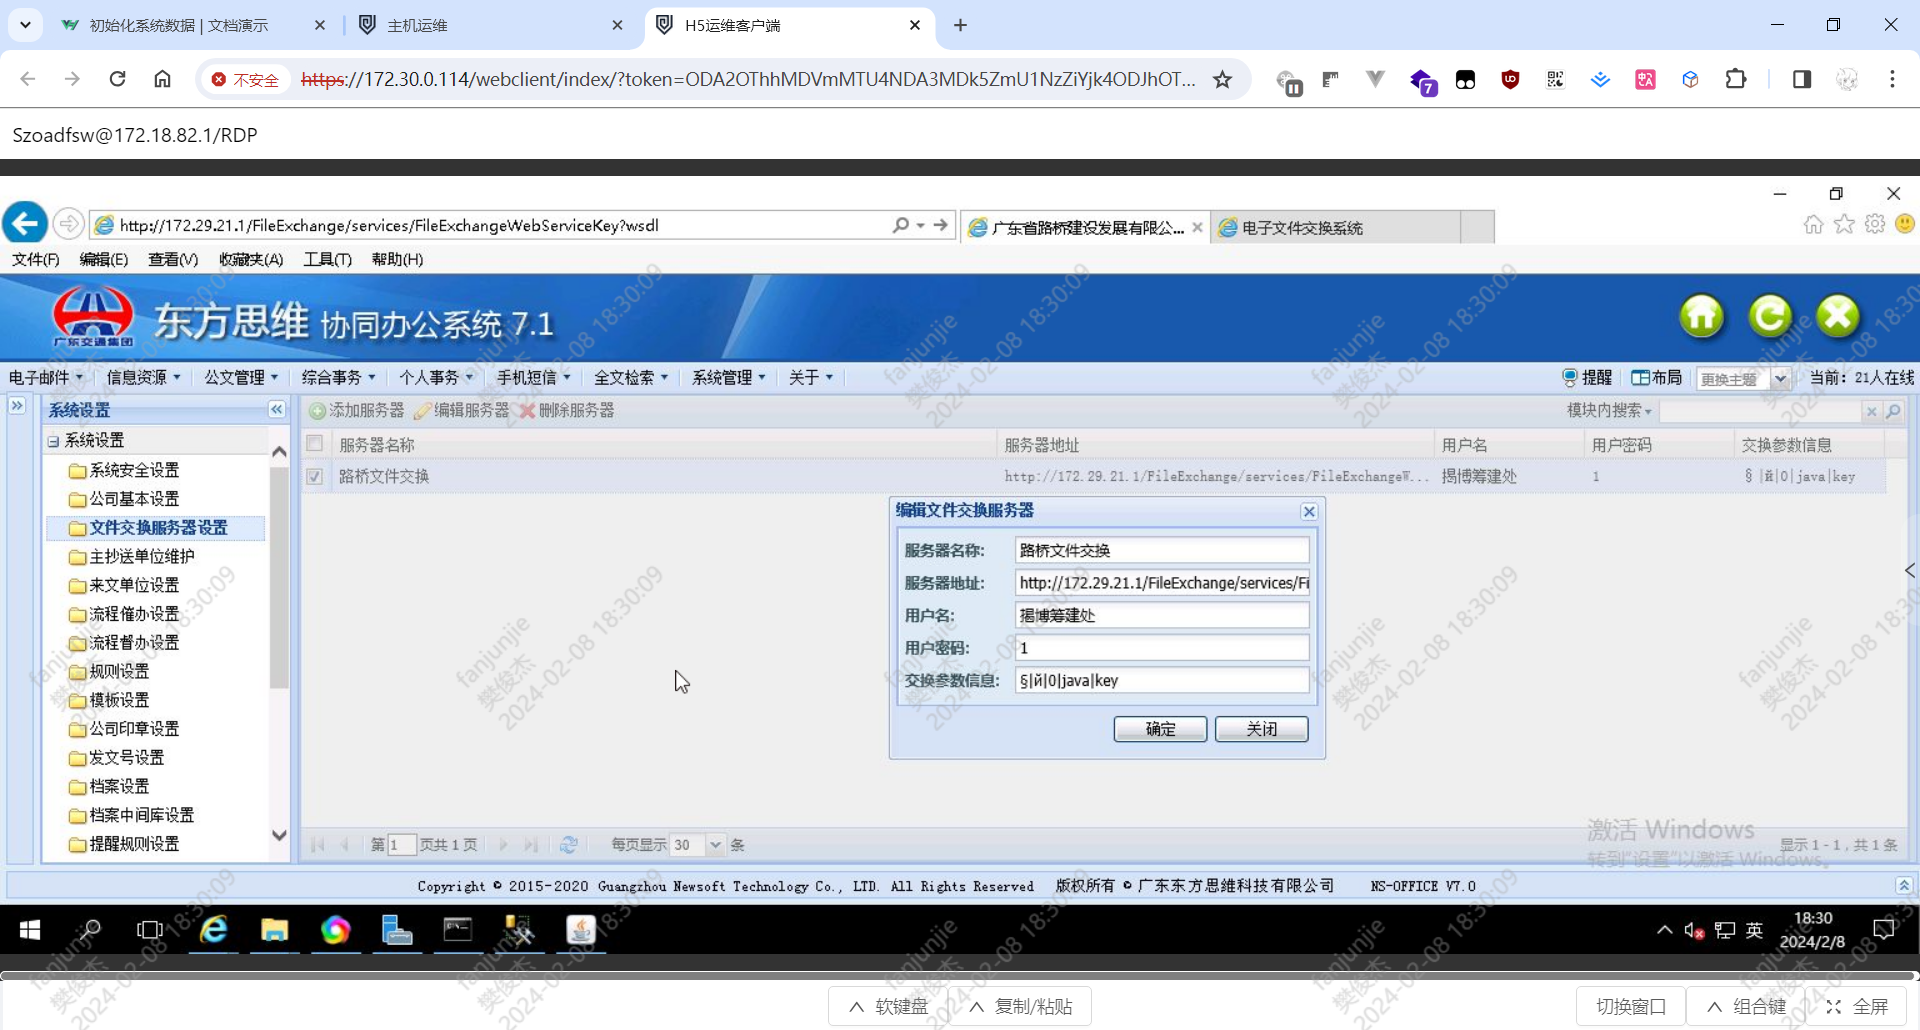Click the green Home icon in the banner
Image resolution: width=1920 pixels, height=1030 pixels.
point(1701,317)
